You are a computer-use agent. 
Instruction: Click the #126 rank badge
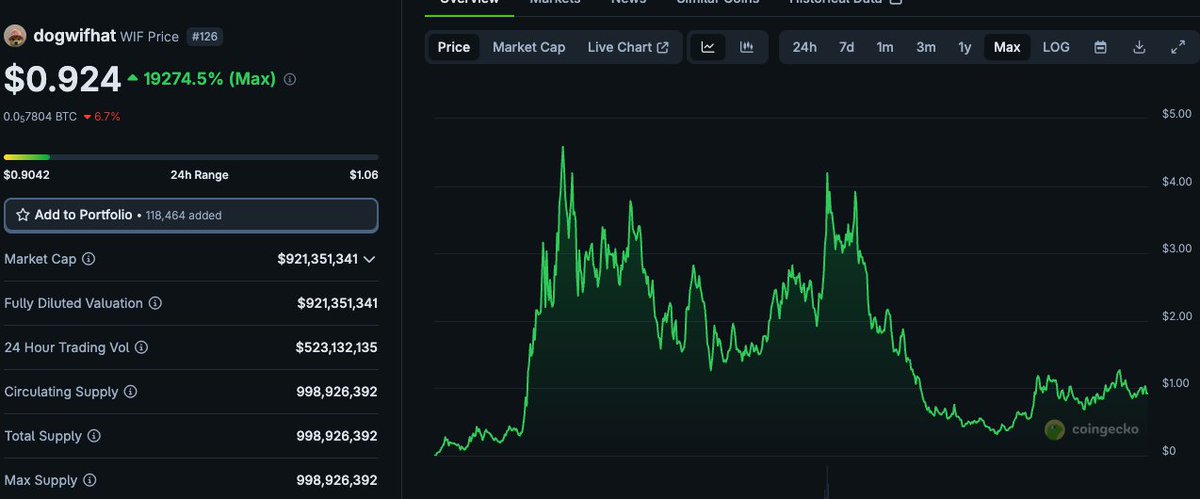click(x=205, y=37)
